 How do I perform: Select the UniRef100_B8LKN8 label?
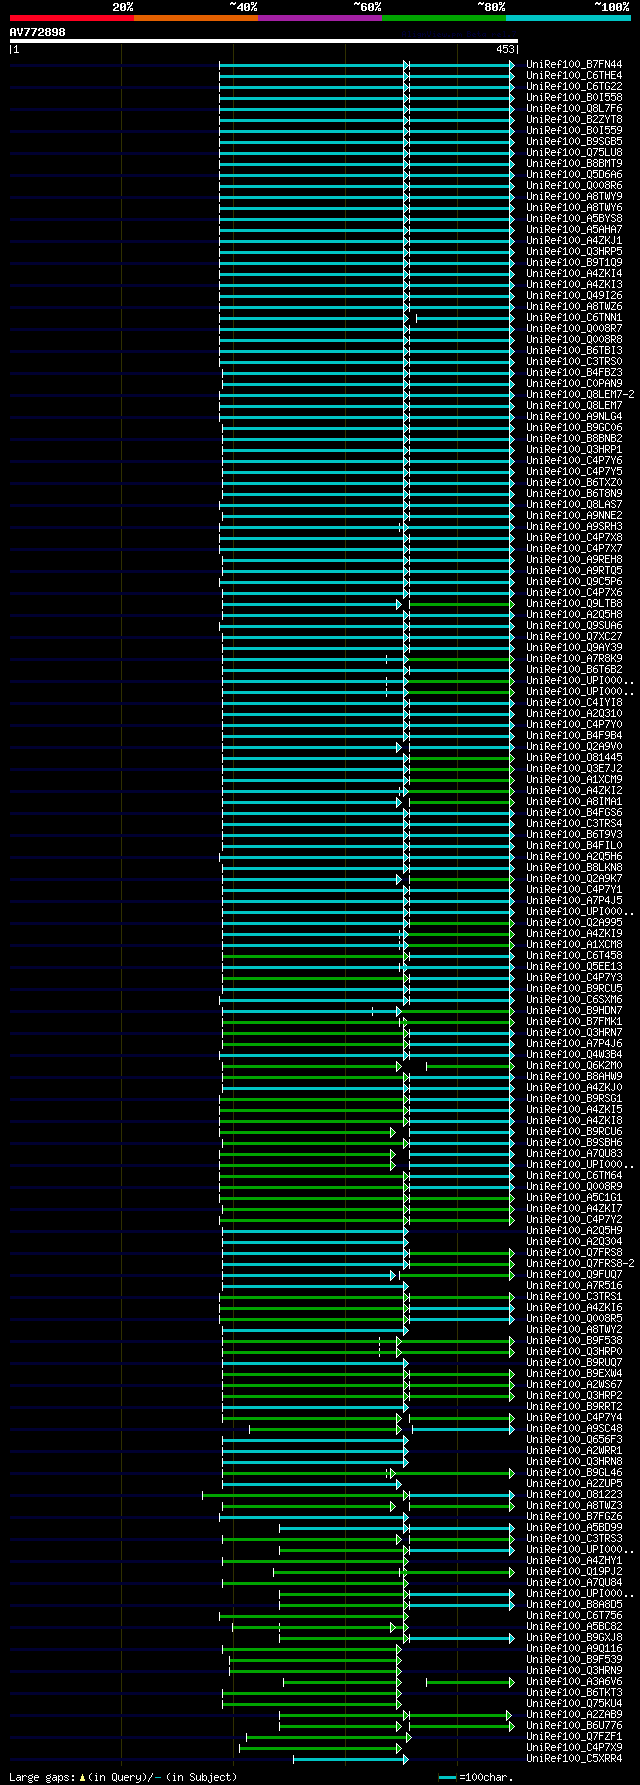point(574,867)
